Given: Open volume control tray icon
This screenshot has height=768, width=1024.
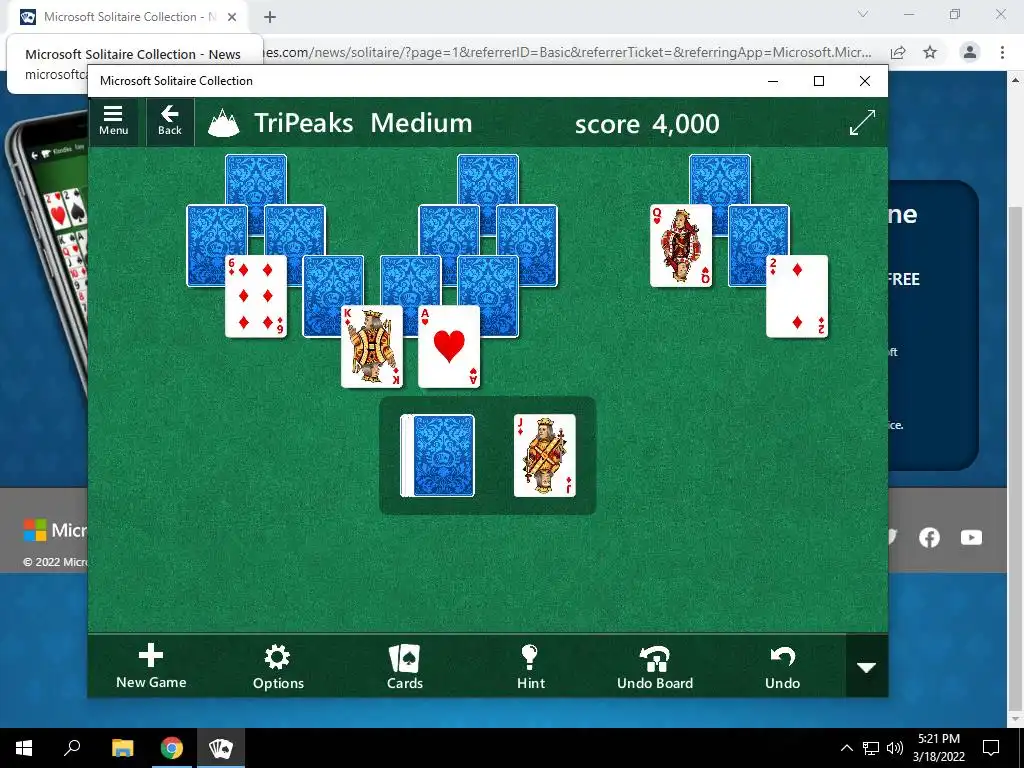Looking at the screenshot, I should click(x=895, y=748).
